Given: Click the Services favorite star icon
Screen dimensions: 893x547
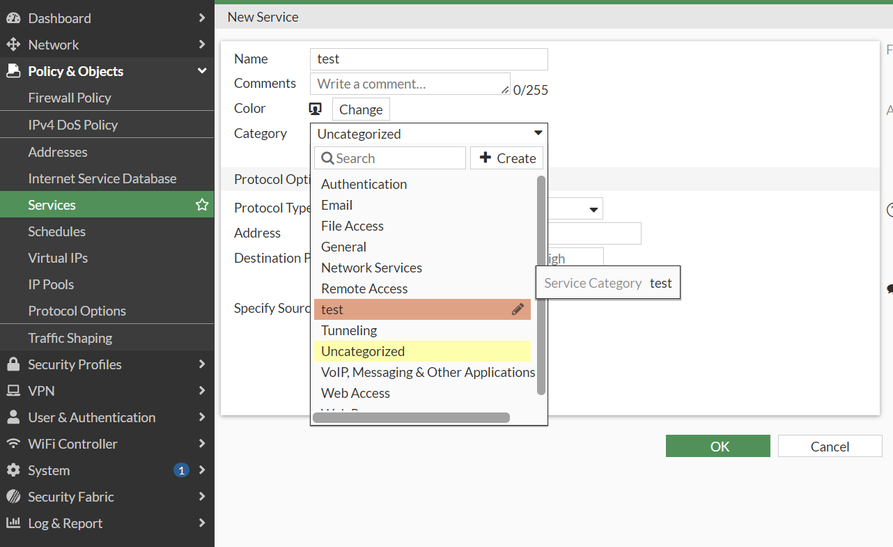Looking at the screenshot, I should pyautogui.click(x=202, y=205).
